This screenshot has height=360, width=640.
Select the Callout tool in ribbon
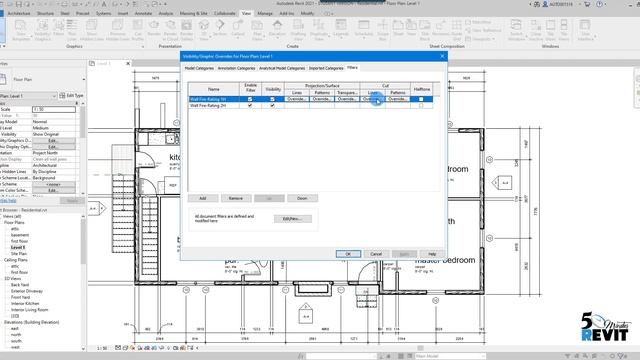[238, 29]
